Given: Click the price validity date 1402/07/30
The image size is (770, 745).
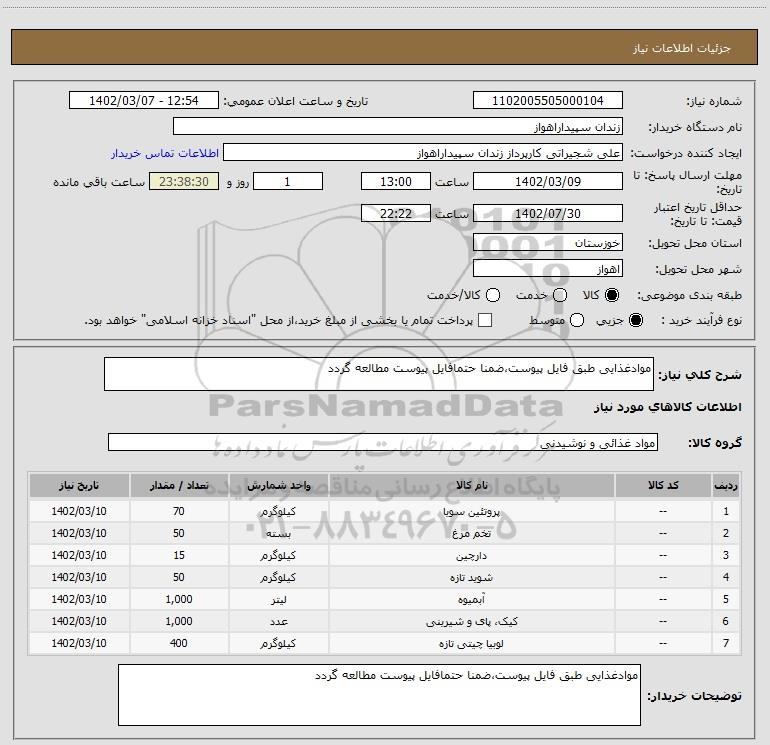Looking at the screenshot, I should click(x=548, y=213).
